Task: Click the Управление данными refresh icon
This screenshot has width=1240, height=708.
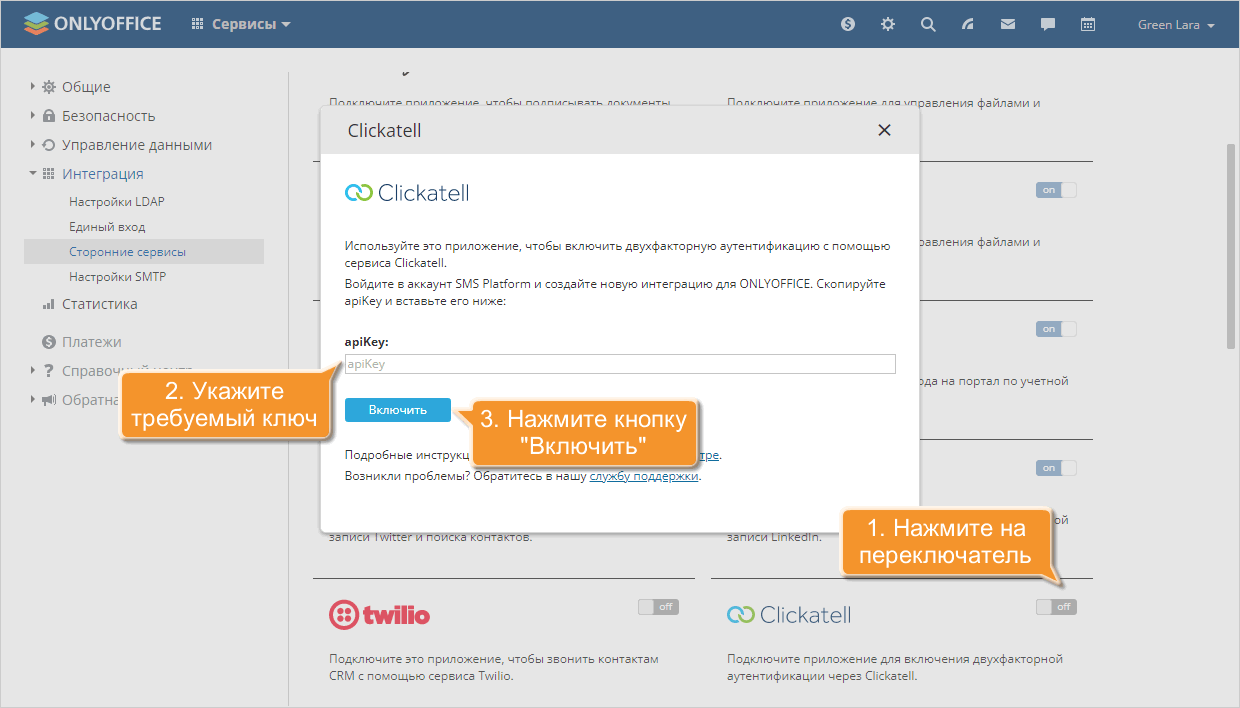Action: click(x=49, y=145)
